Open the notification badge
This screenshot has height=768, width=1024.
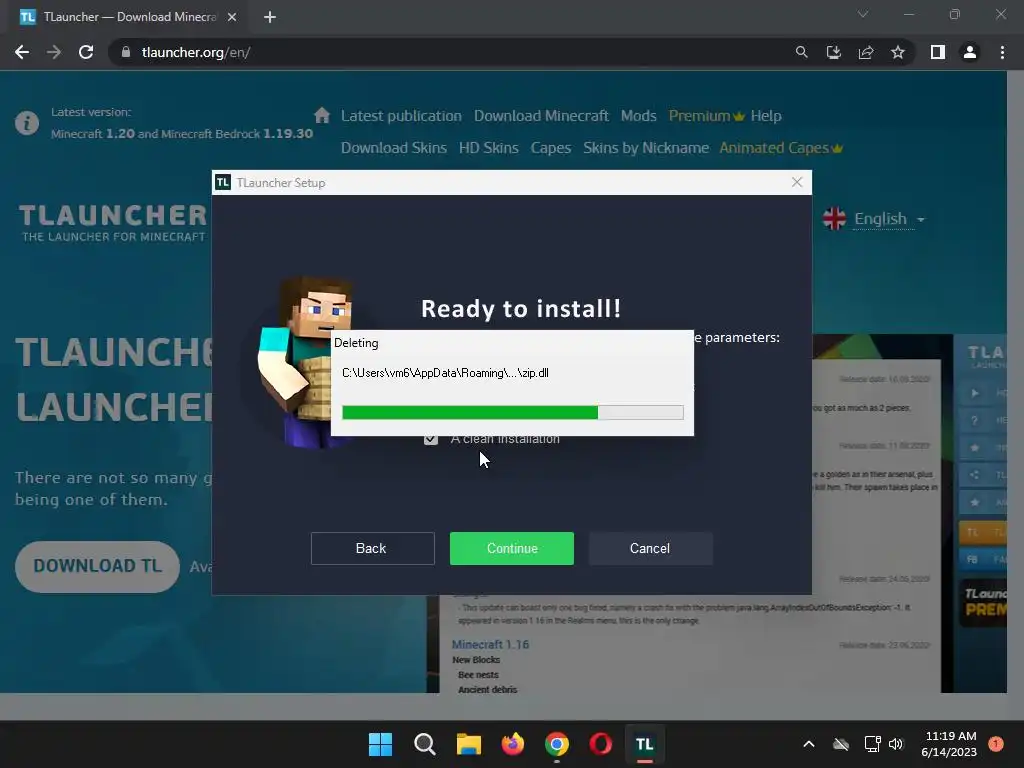coord(996,743)
